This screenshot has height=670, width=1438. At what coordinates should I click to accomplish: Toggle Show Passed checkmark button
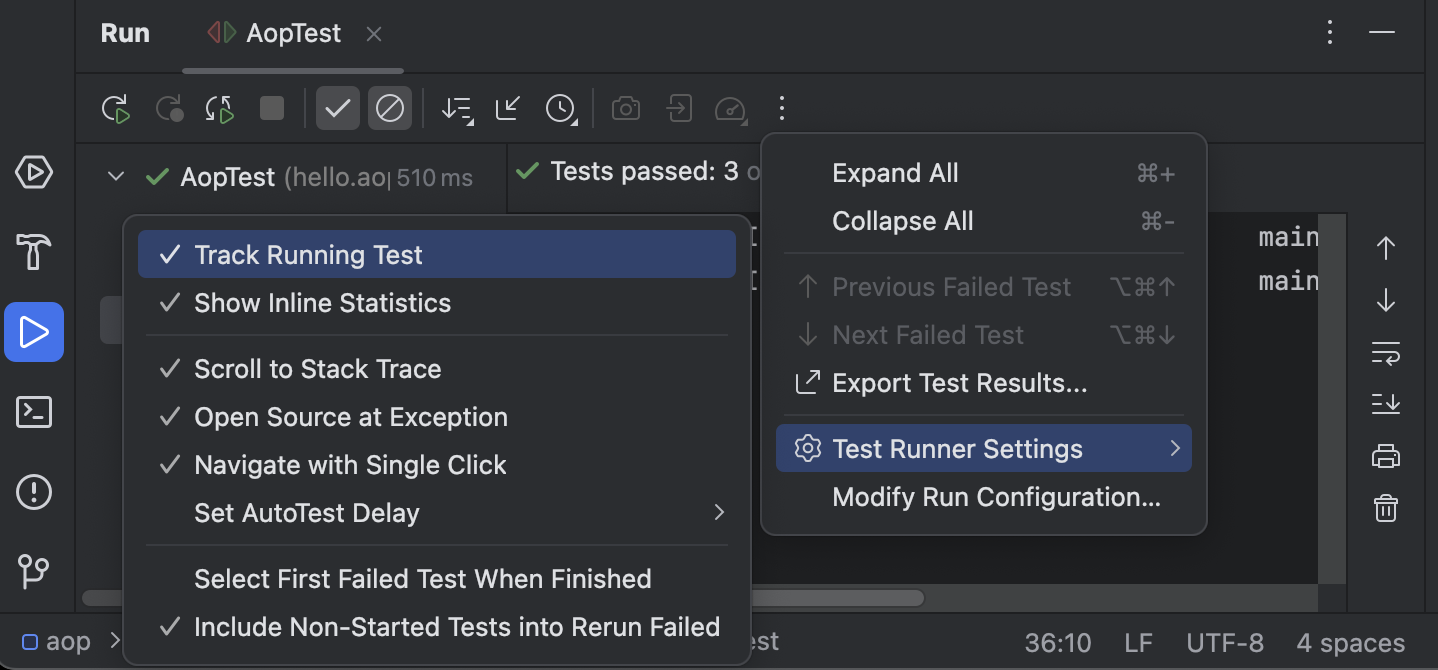pyautogui.click(x=338, y=108)
